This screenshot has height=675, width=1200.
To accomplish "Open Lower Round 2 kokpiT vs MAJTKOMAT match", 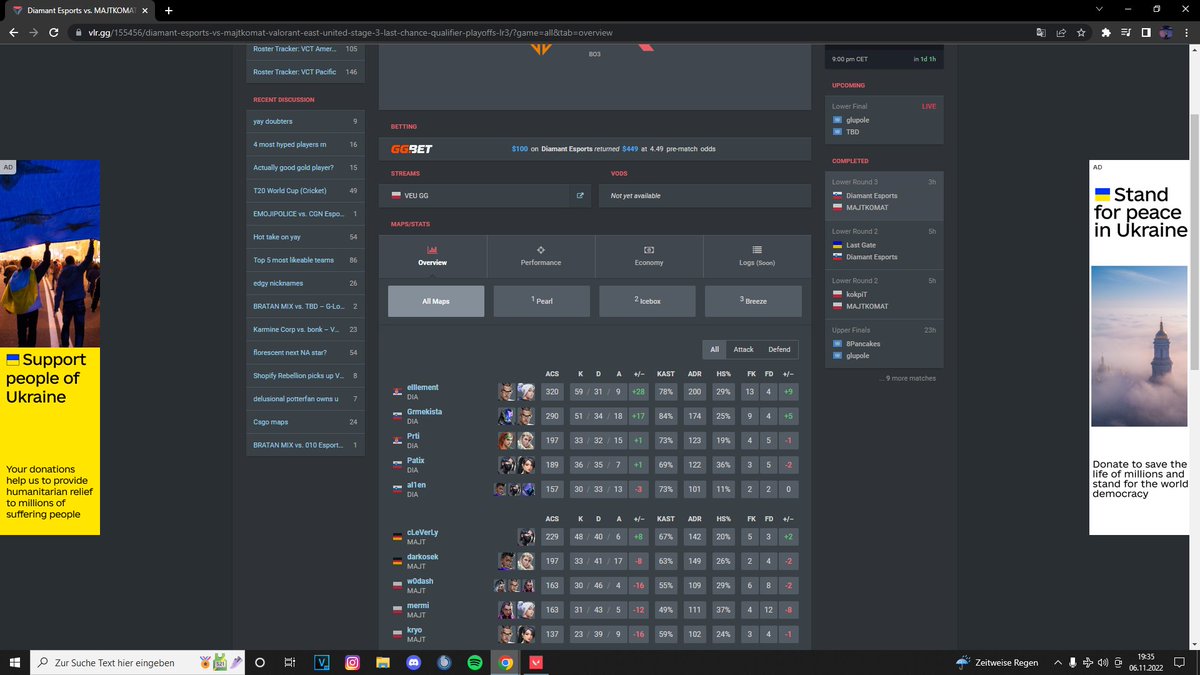I will pyautogui.click(x=884, y=294).
